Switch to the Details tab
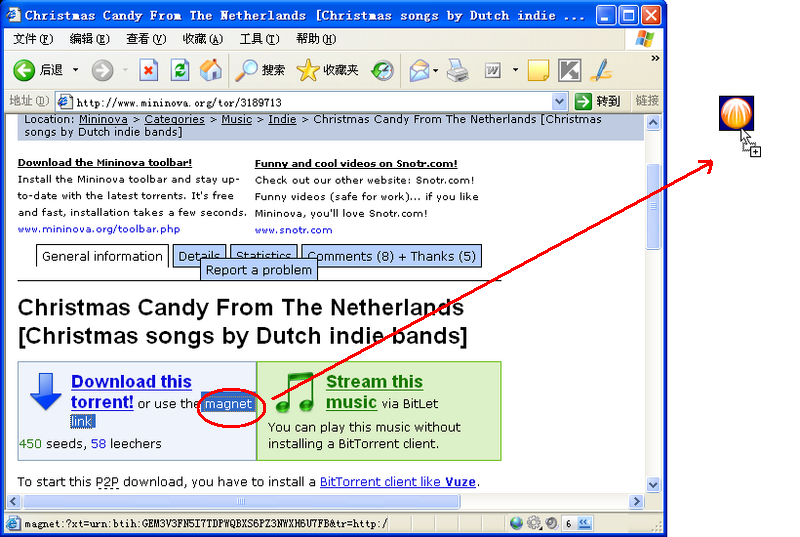Image resolution: width=800 pixels, height=537 pixels. tap(199, 252)
